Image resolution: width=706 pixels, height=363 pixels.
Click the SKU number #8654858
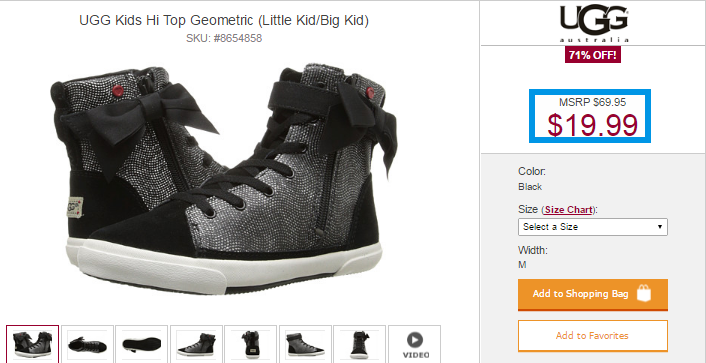pyautogui.click(x=237, y=38)
